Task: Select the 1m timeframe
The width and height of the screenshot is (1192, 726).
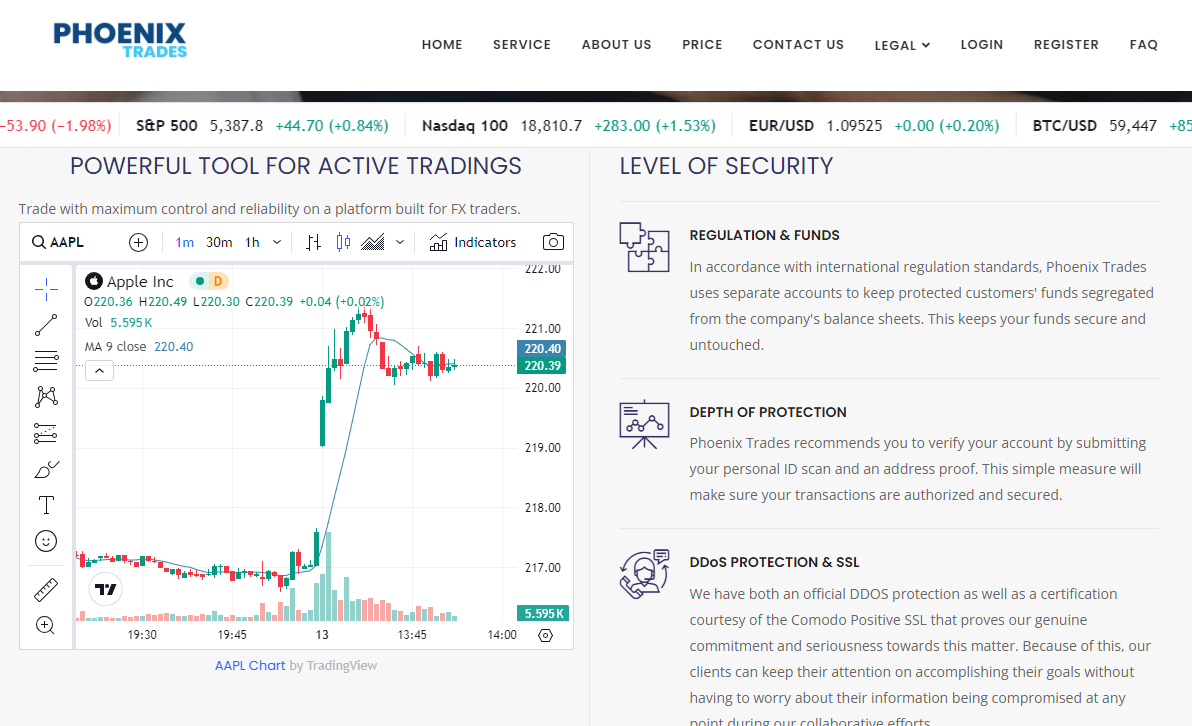Action: point(185,243)
